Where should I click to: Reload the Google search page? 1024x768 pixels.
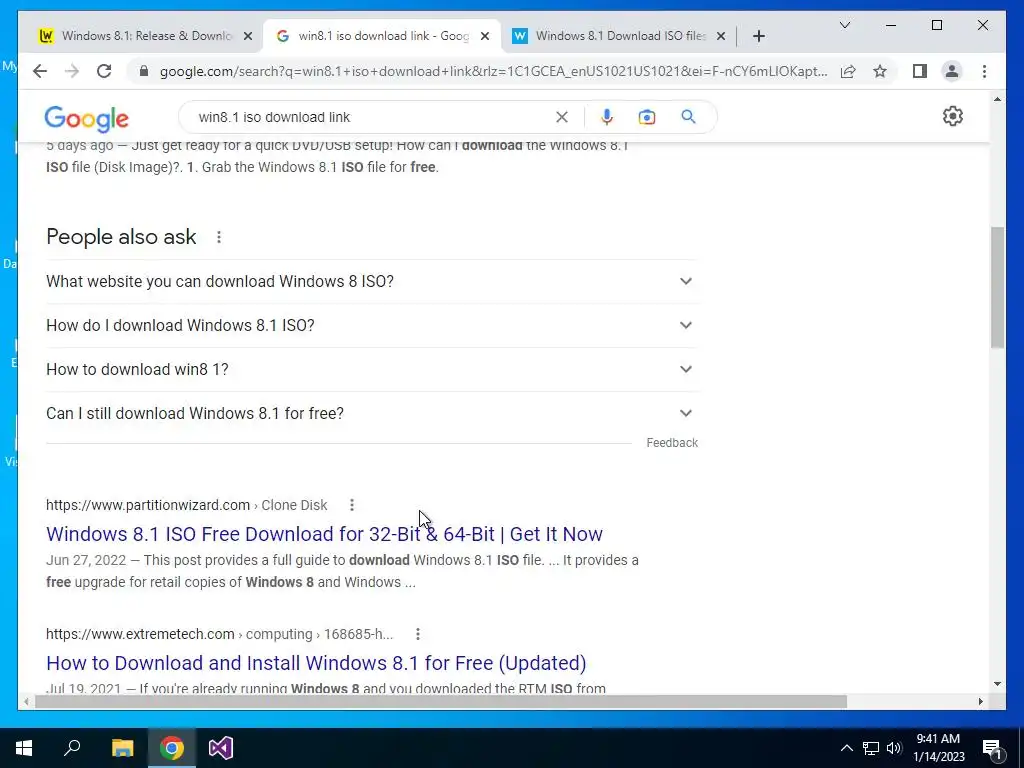click(x=104, y=71)
